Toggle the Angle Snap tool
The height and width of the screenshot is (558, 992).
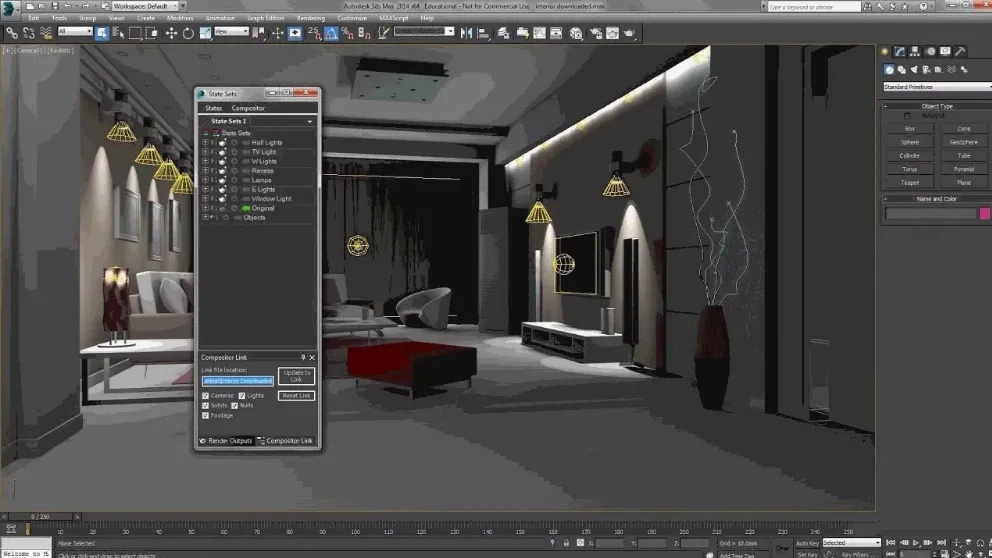tap(329, 33)
